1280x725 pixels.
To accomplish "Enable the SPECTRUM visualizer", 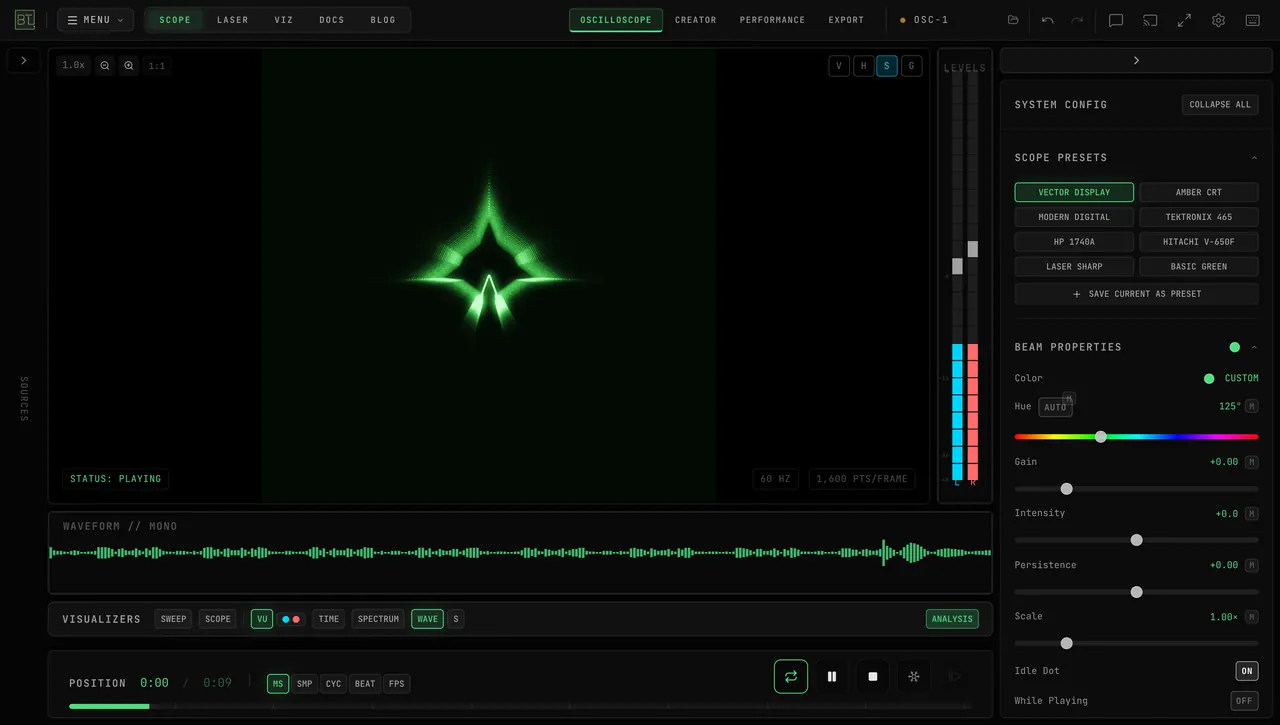I will 378,619.
